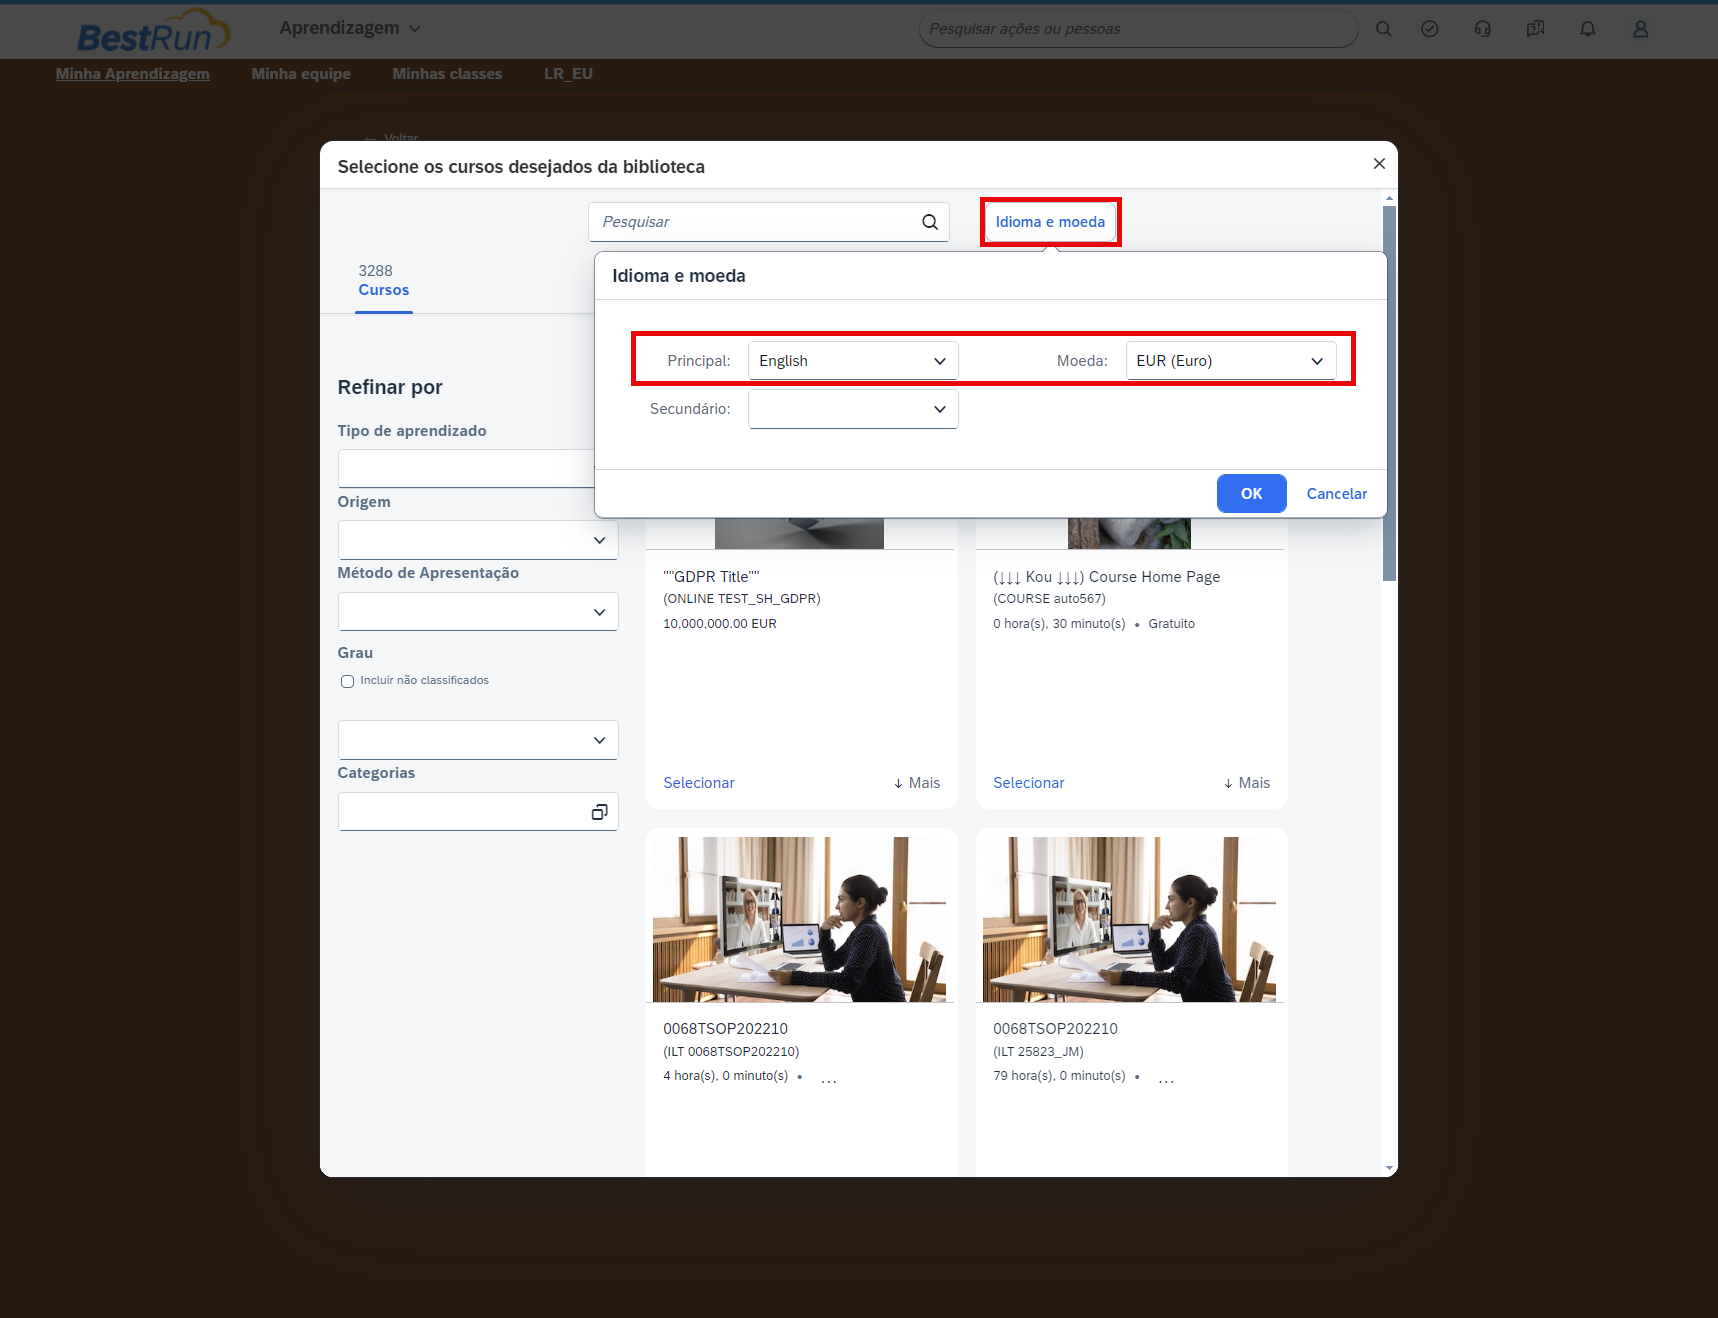Screen dimensions: 1718x1318
Task: Open the support headset icon
Action: [x=1483, y=29]
